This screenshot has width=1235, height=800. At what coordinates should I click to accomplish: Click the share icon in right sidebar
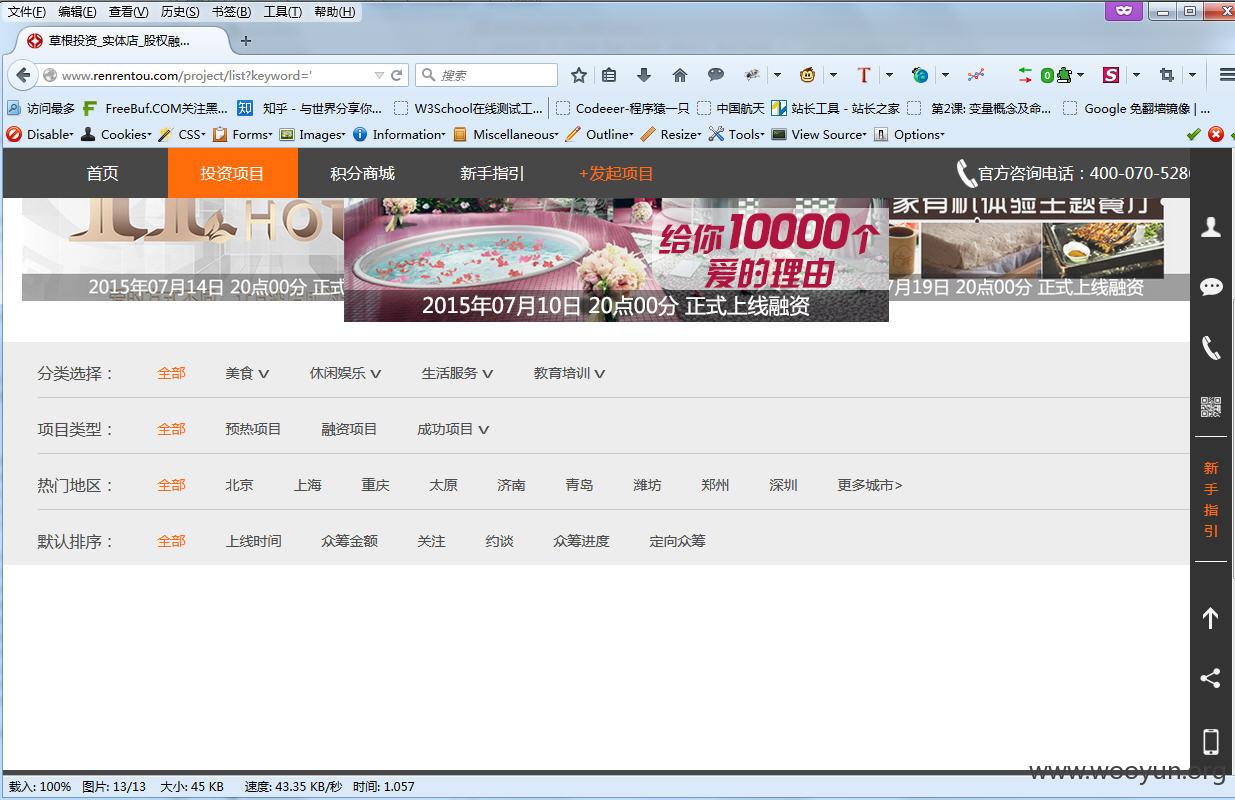point(1211,679)
